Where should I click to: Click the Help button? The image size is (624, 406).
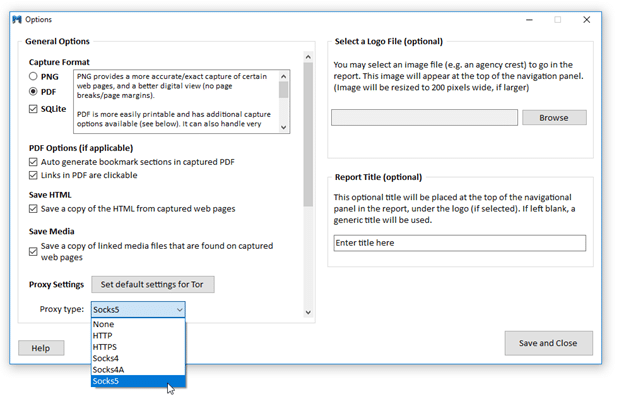pos(41,348)
